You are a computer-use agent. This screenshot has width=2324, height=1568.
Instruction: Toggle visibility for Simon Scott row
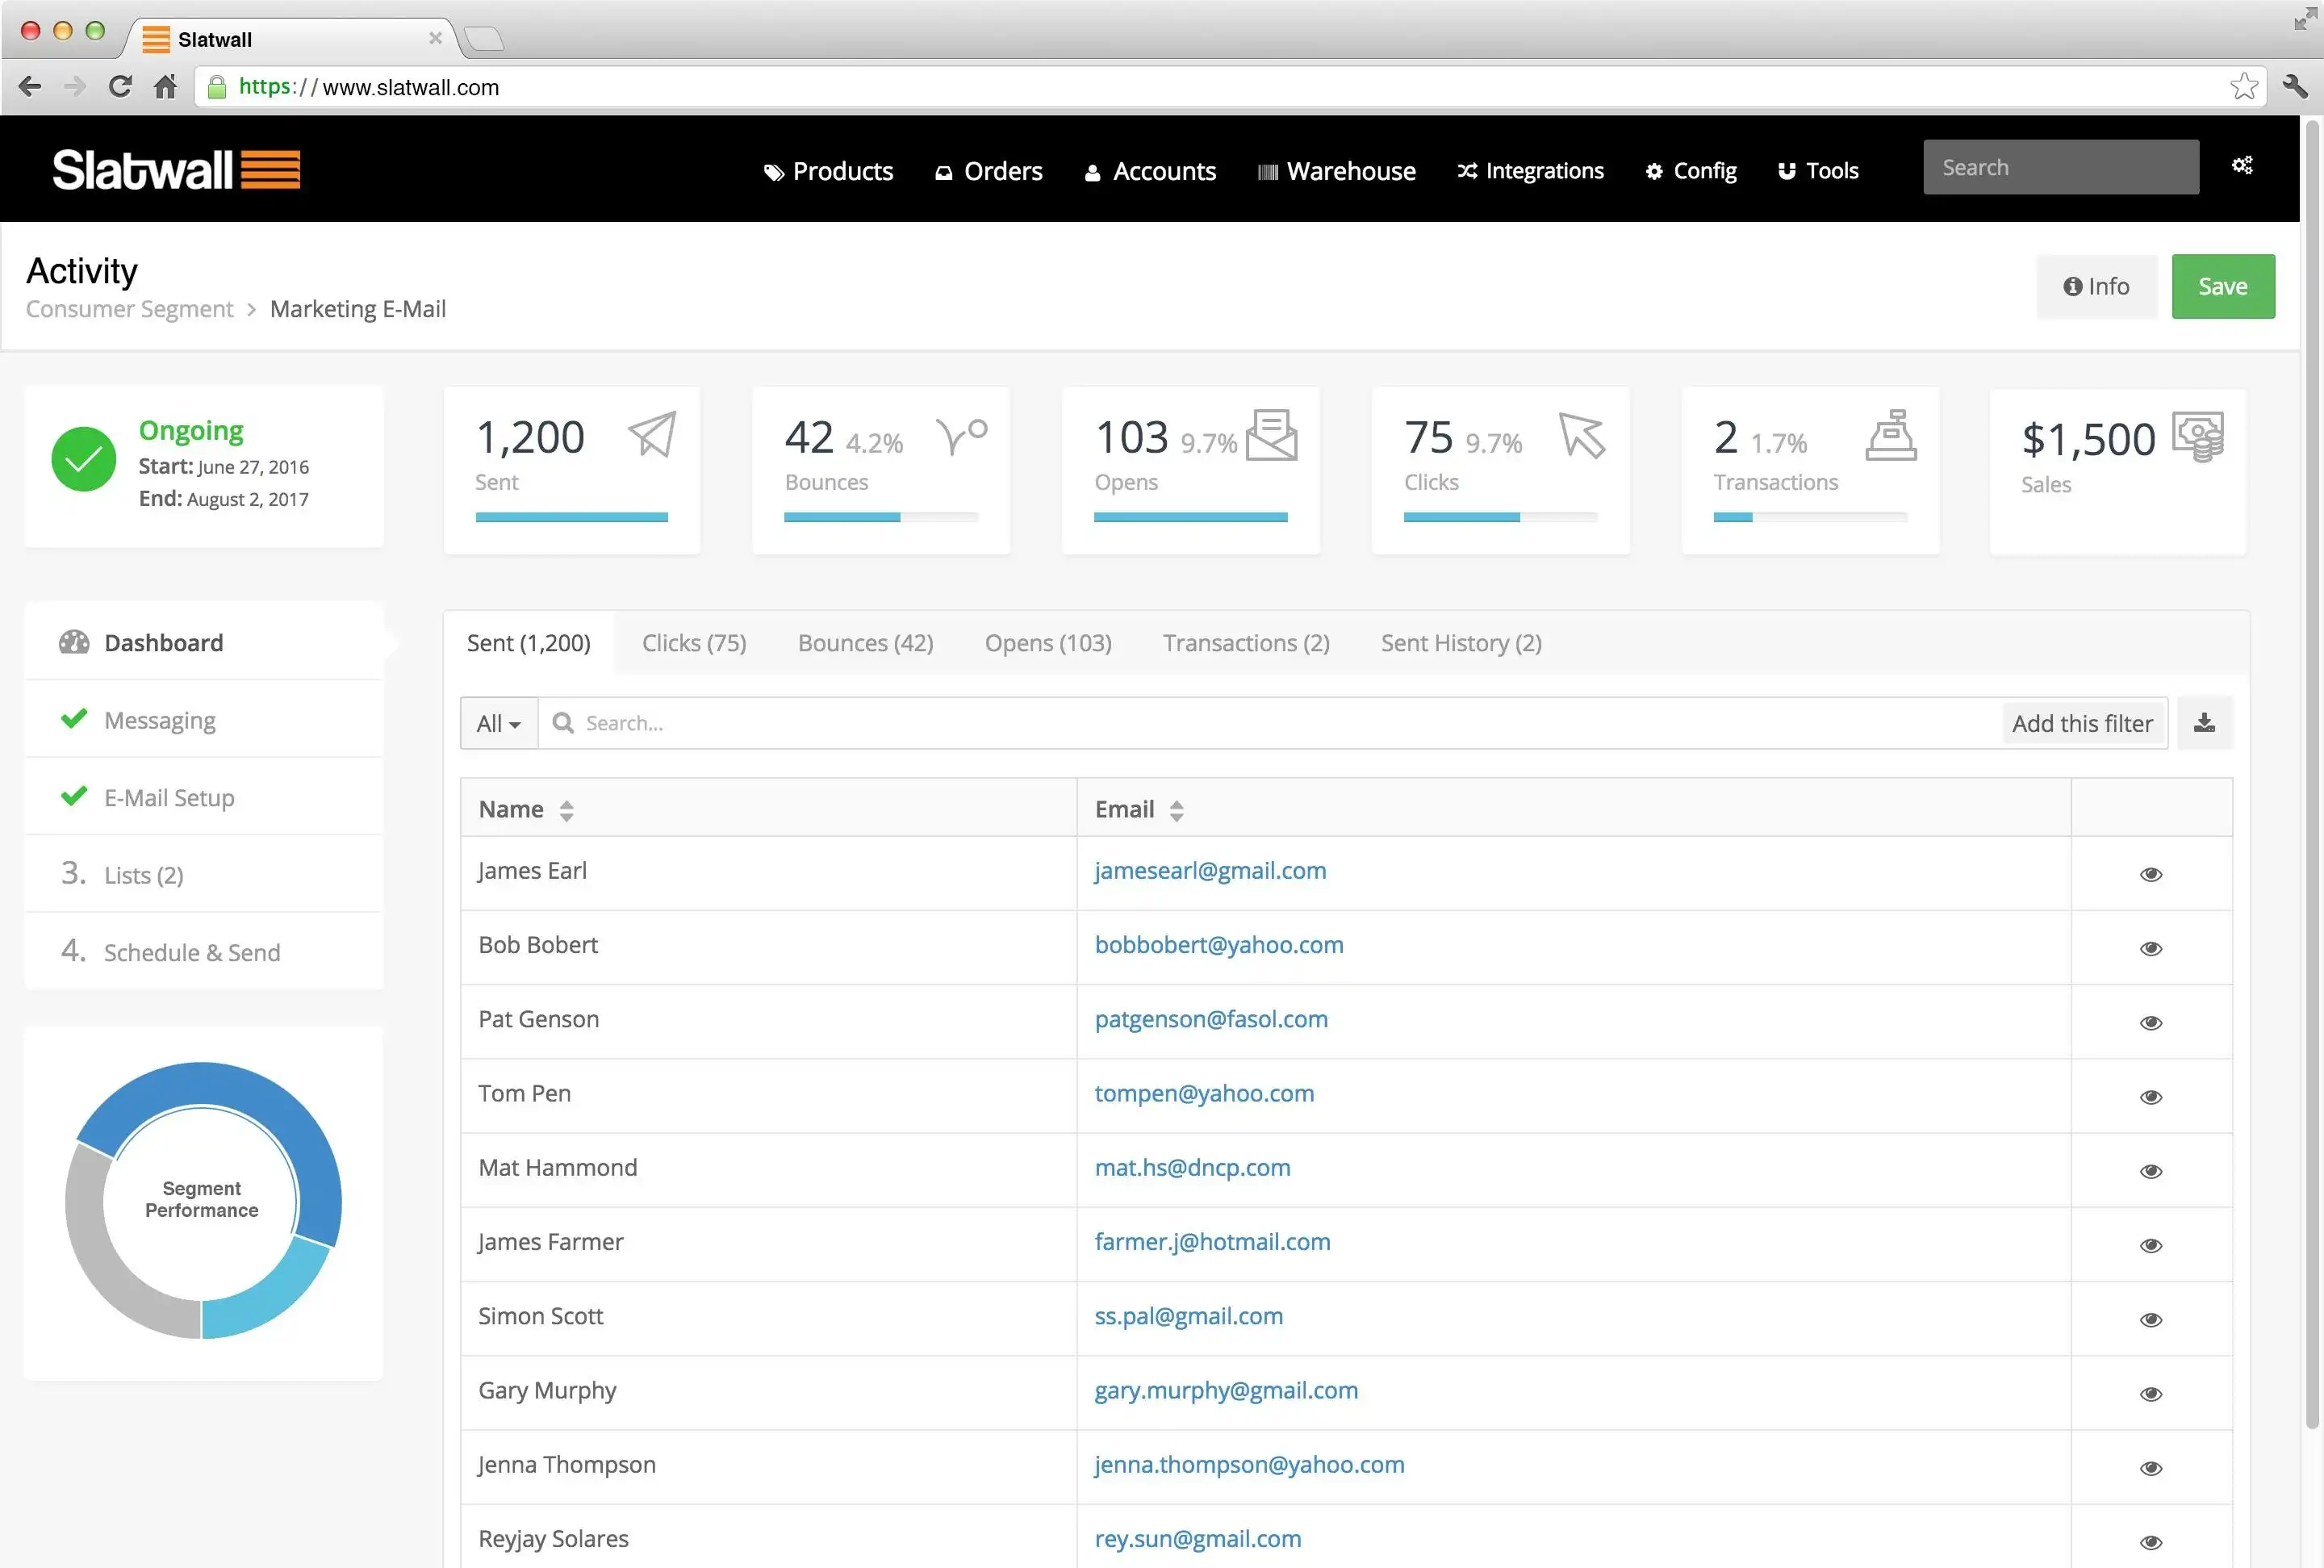[x=2151, y=1318]
